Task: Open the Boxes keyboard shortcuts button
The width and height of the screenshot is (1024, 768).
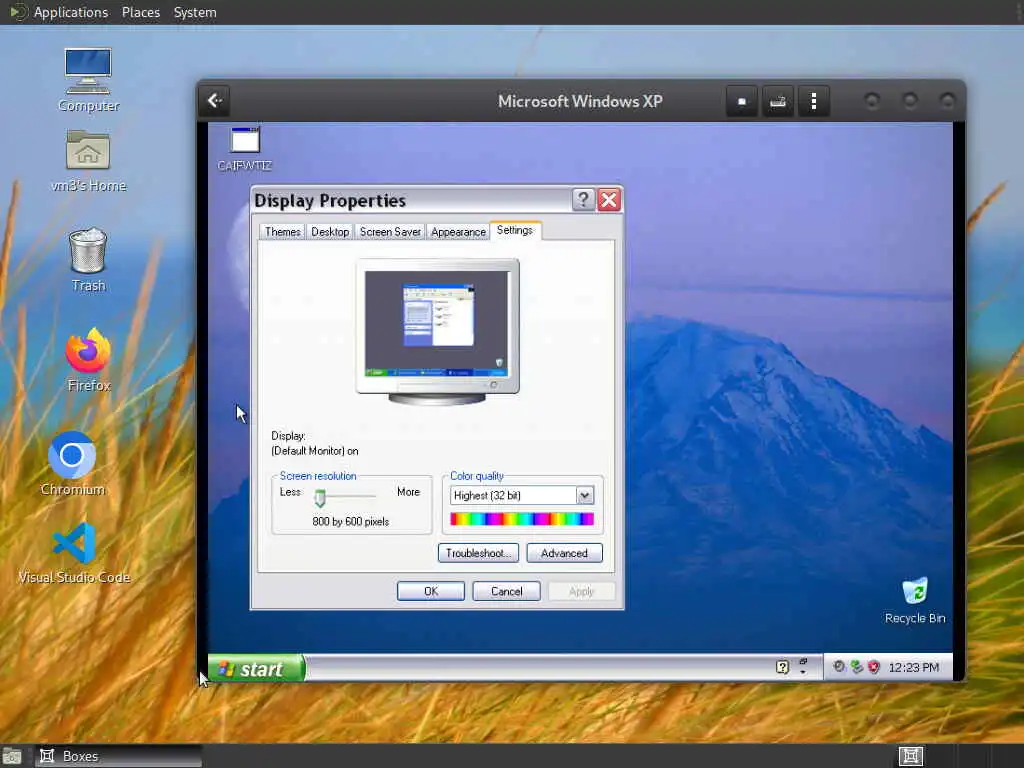Action: point(777,101)
